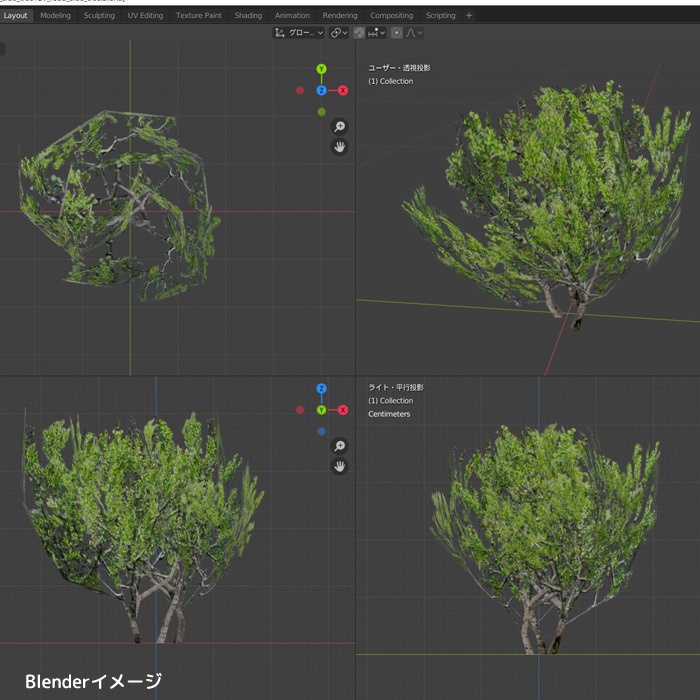Open the Texture Paint workspace
The width and height of the screenshot is (700, 700).
[199, 15]
